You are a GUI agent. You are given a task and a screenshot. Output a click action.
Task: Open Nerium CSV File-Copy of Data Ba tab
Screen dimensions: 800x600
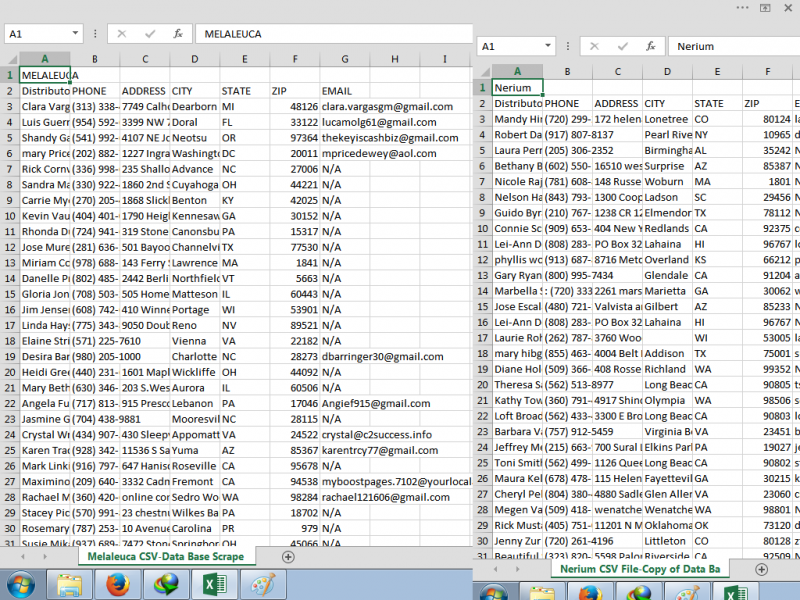pyautogui.click(x=640, y=569)
